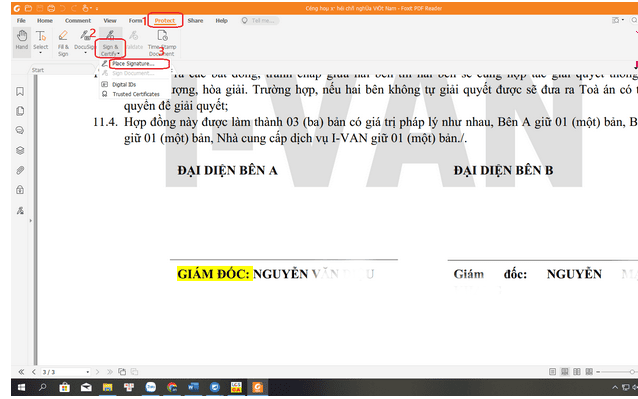Switch to the Home ribbon tab
The image size is (638, 399).
coord(45,21)
